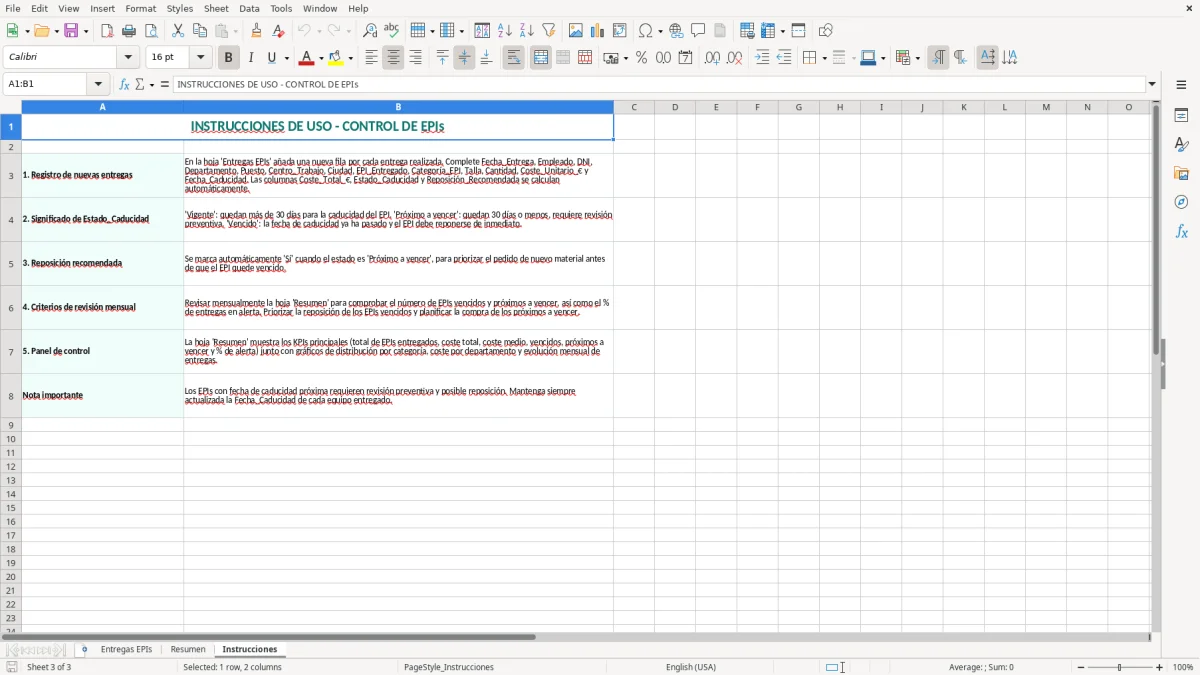Image resolution: width=1200 pixels, height=675 pixels.
Task: Click the Print icon
Action: 129,31
